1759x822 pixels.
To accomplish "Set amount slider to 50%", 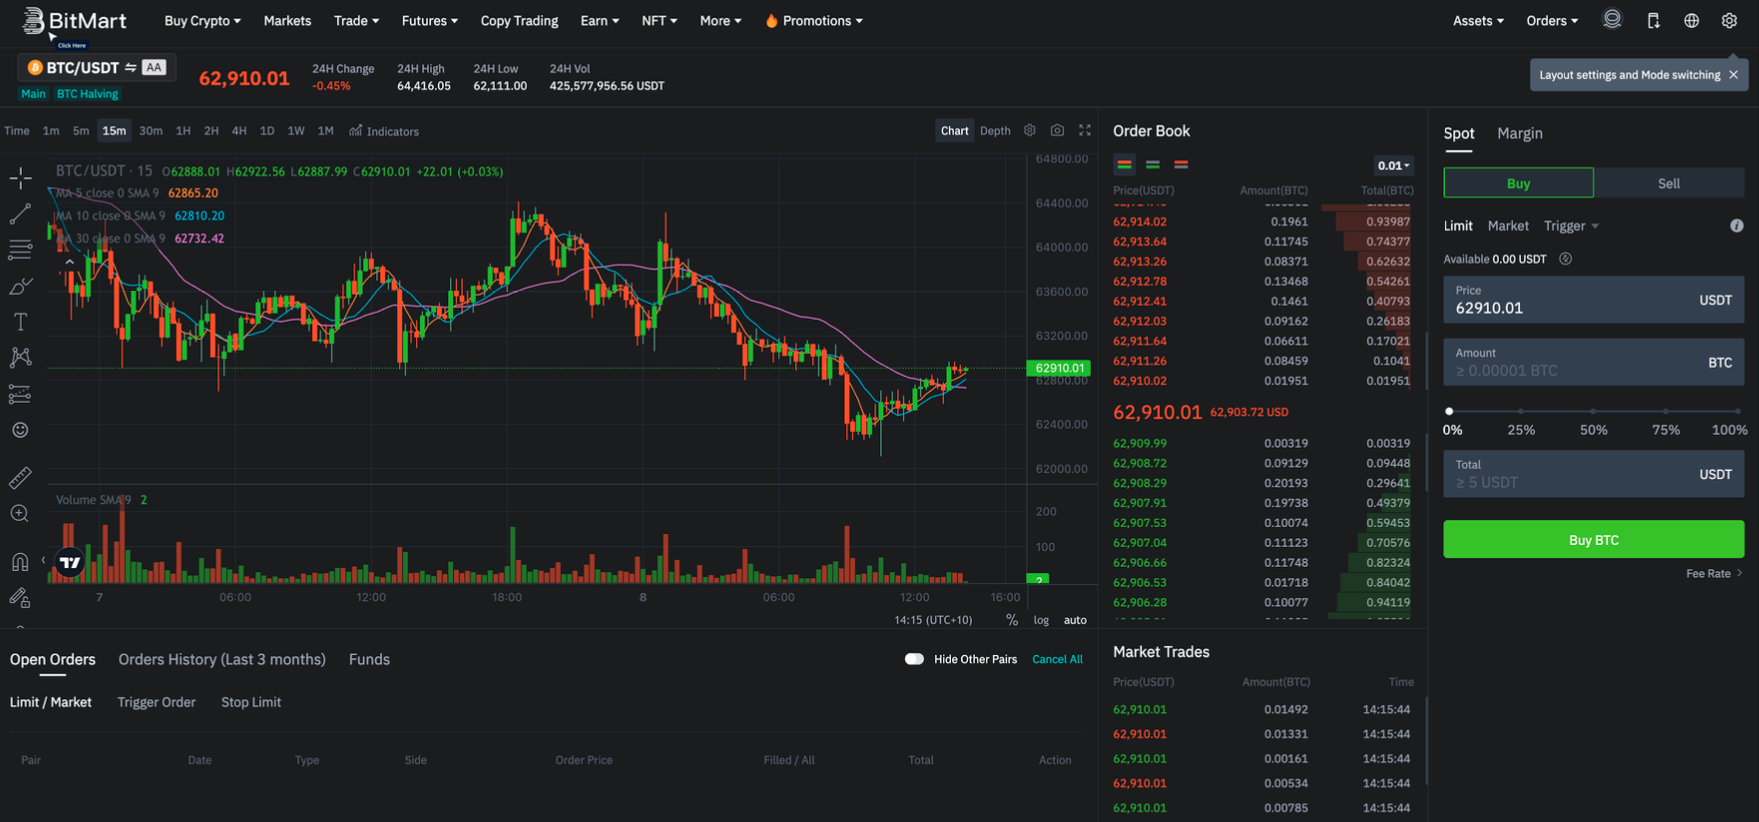I will pos(1593,411).
